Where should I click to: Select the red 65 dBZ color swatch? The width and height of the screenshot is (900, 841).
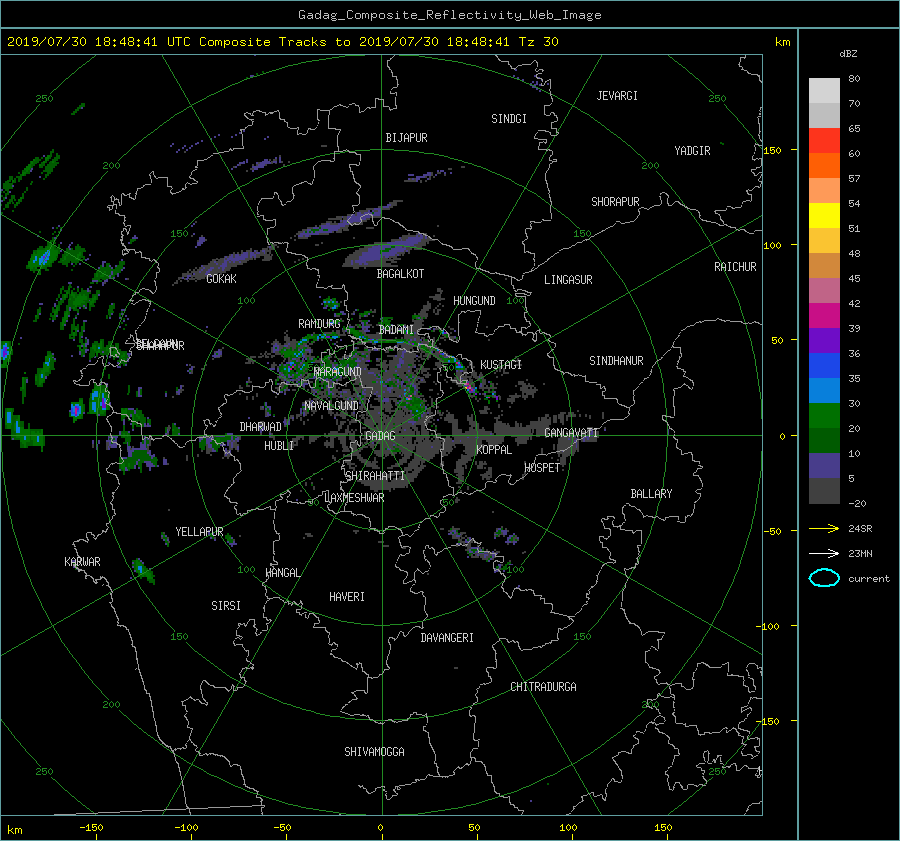tap(824, 140)
